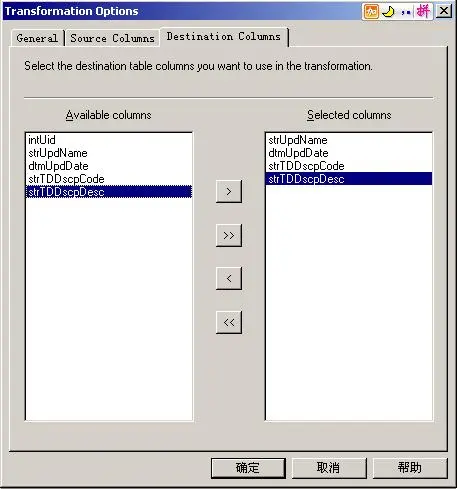Click the double left arrow remove-all button
This screenshot has height=489, width=458.
point(229,322)
